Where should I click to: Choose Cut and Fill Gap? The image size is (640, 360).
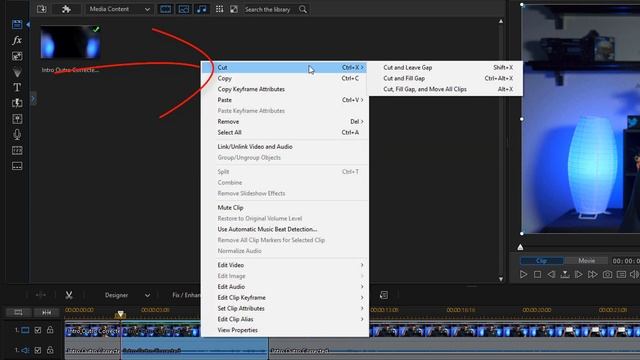(x=445, y=78)
